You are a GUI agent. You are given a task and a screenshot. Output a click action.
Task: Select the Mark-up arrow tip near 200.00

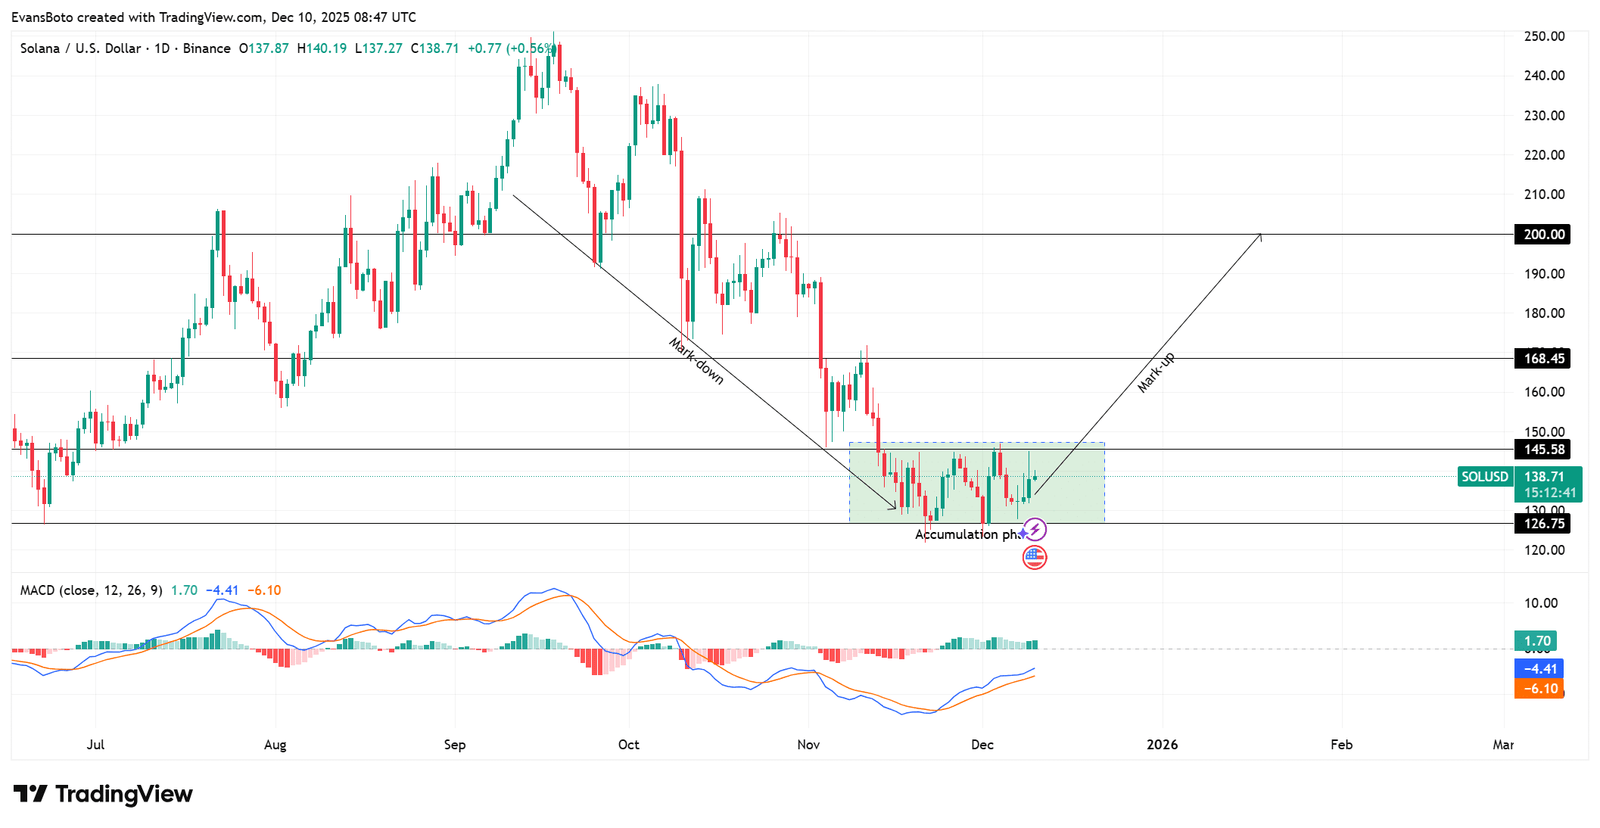click(x=1260, y=236)
